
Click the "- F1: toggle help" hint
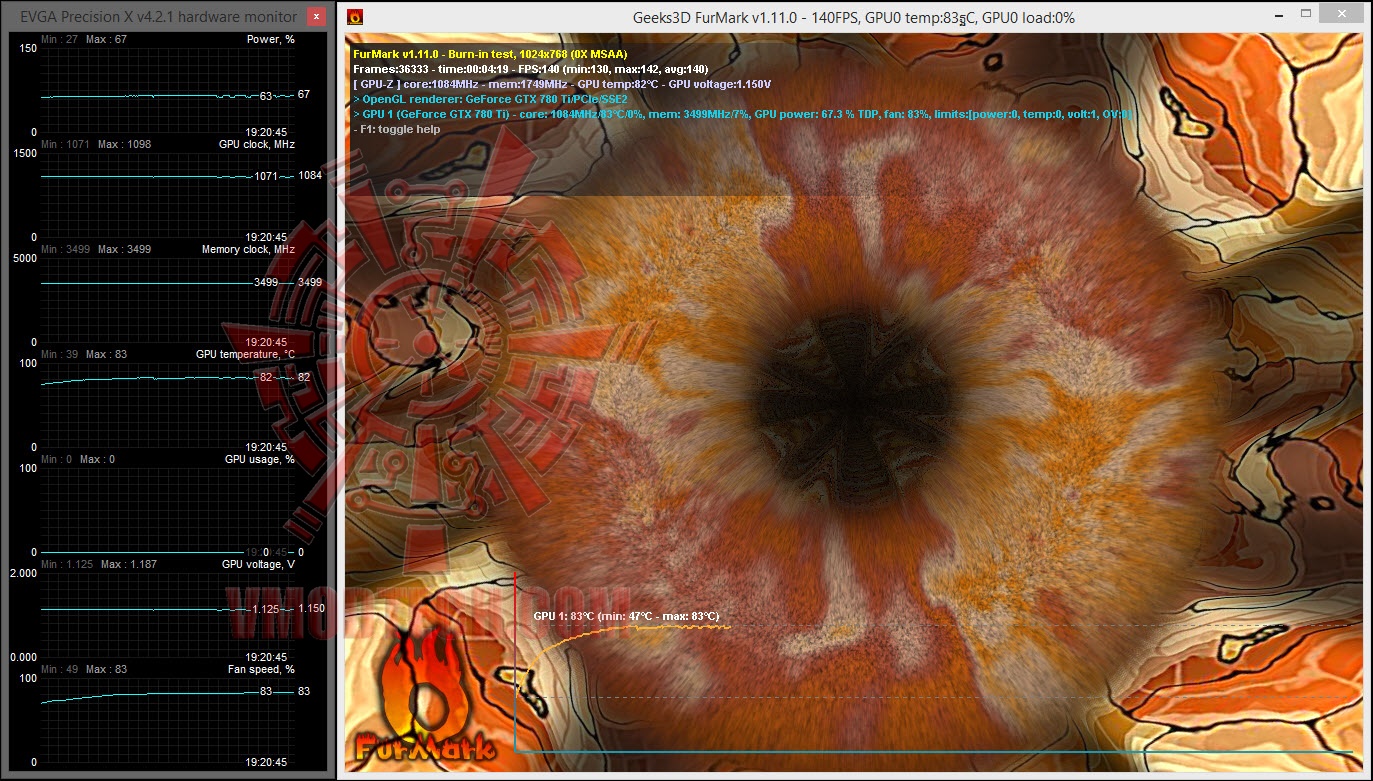pyautogui.click(x=397, y=129)
